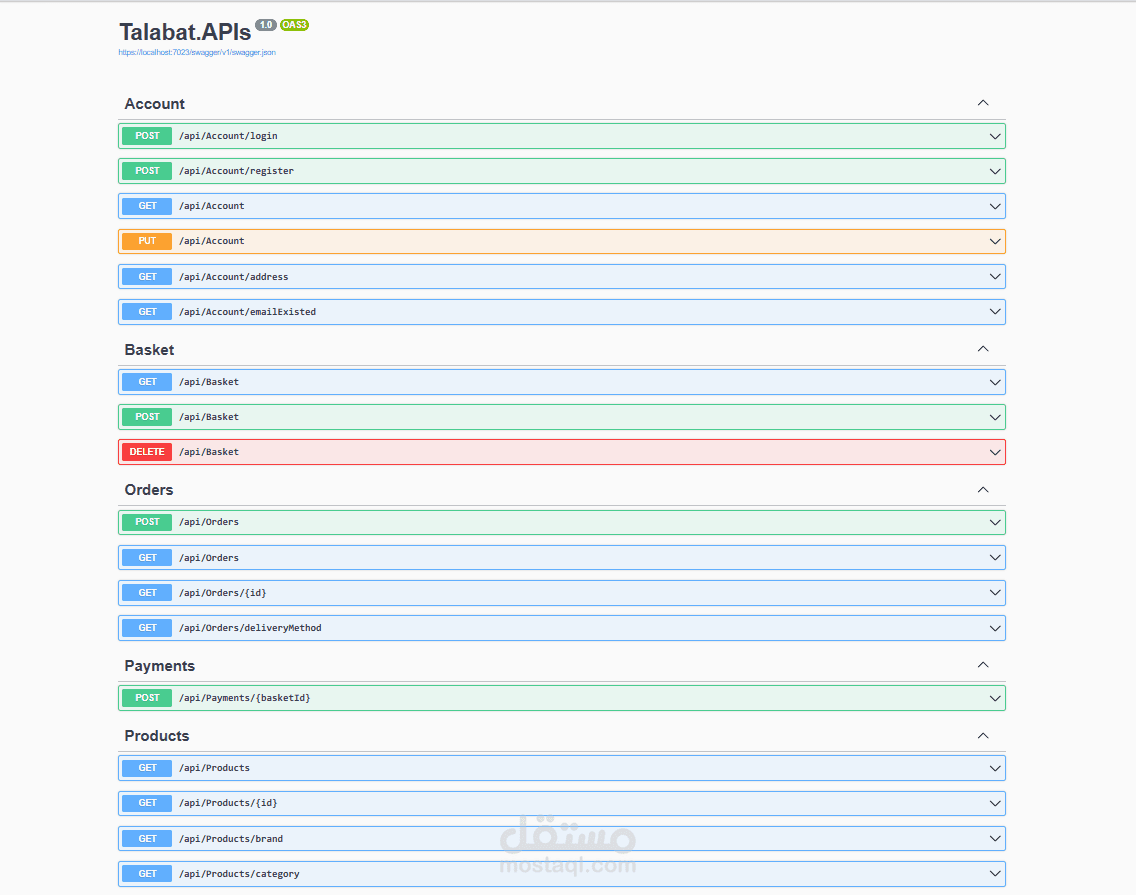Click the Basket section heading
This screenshot has height=895, width=1136.
coord(149,349)
